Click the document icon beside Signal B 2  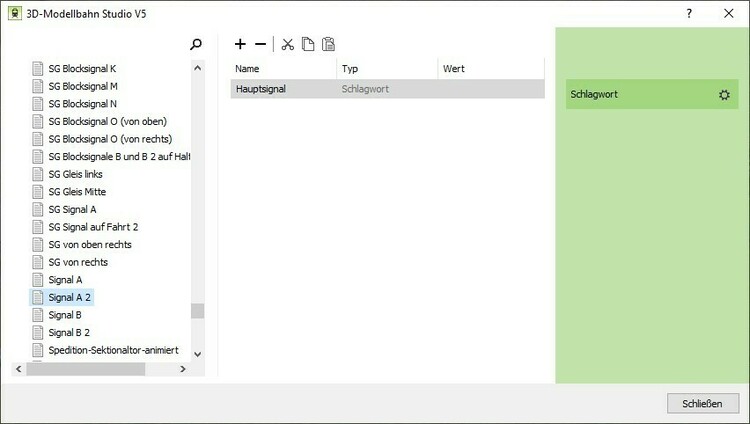tap(38, 333)
